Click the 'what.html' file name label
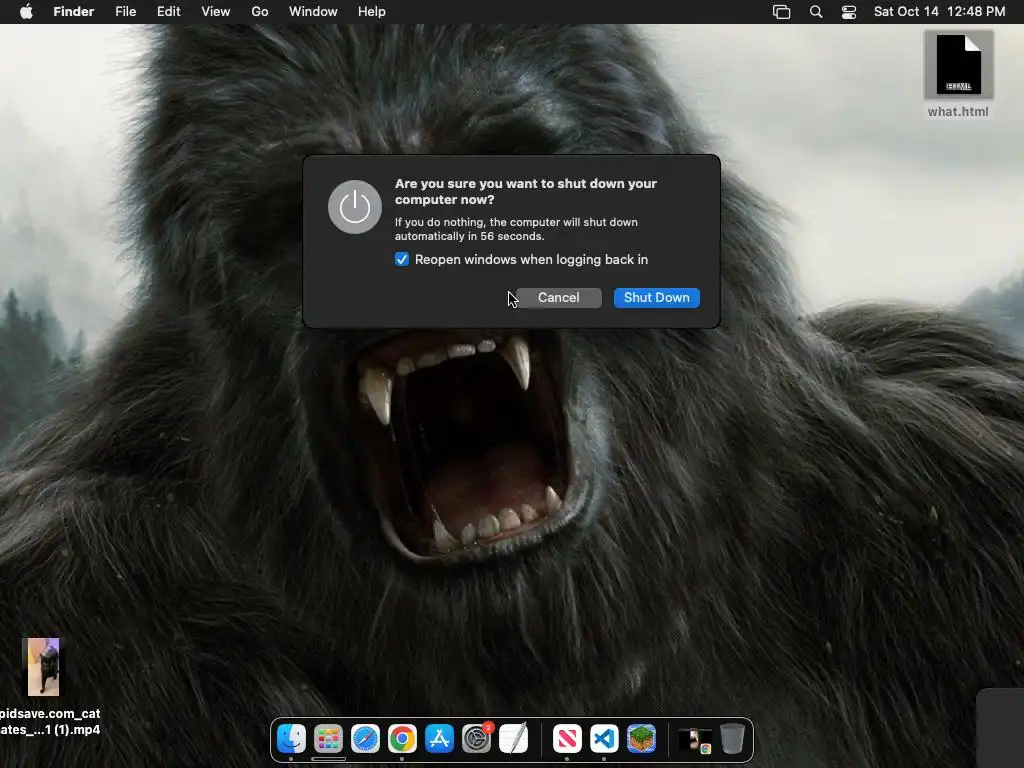Image resolution: width=1024 pixels, height=768 pixels. pyautogui.click(x=958, y=112)
